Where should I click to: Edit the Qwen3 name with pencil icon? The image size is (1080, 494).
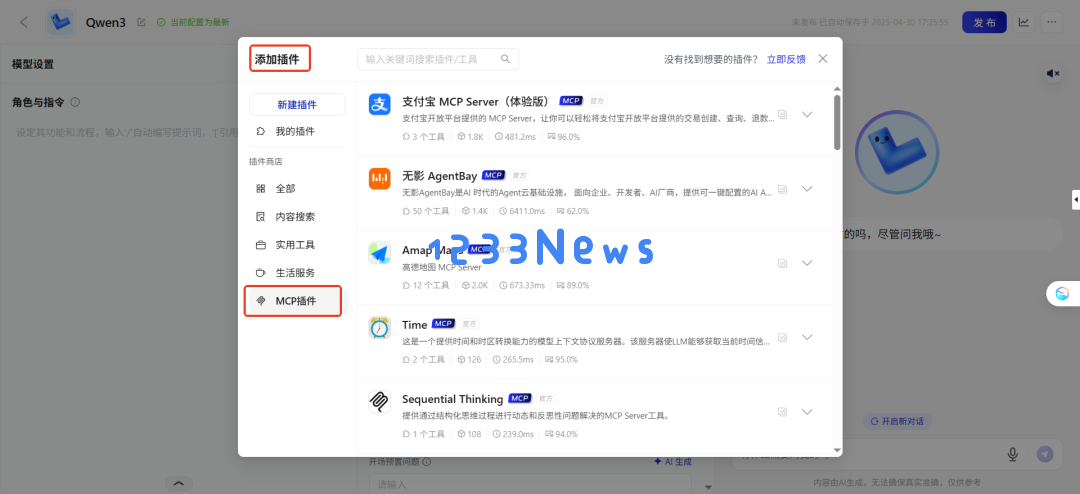tap(141, 22)
